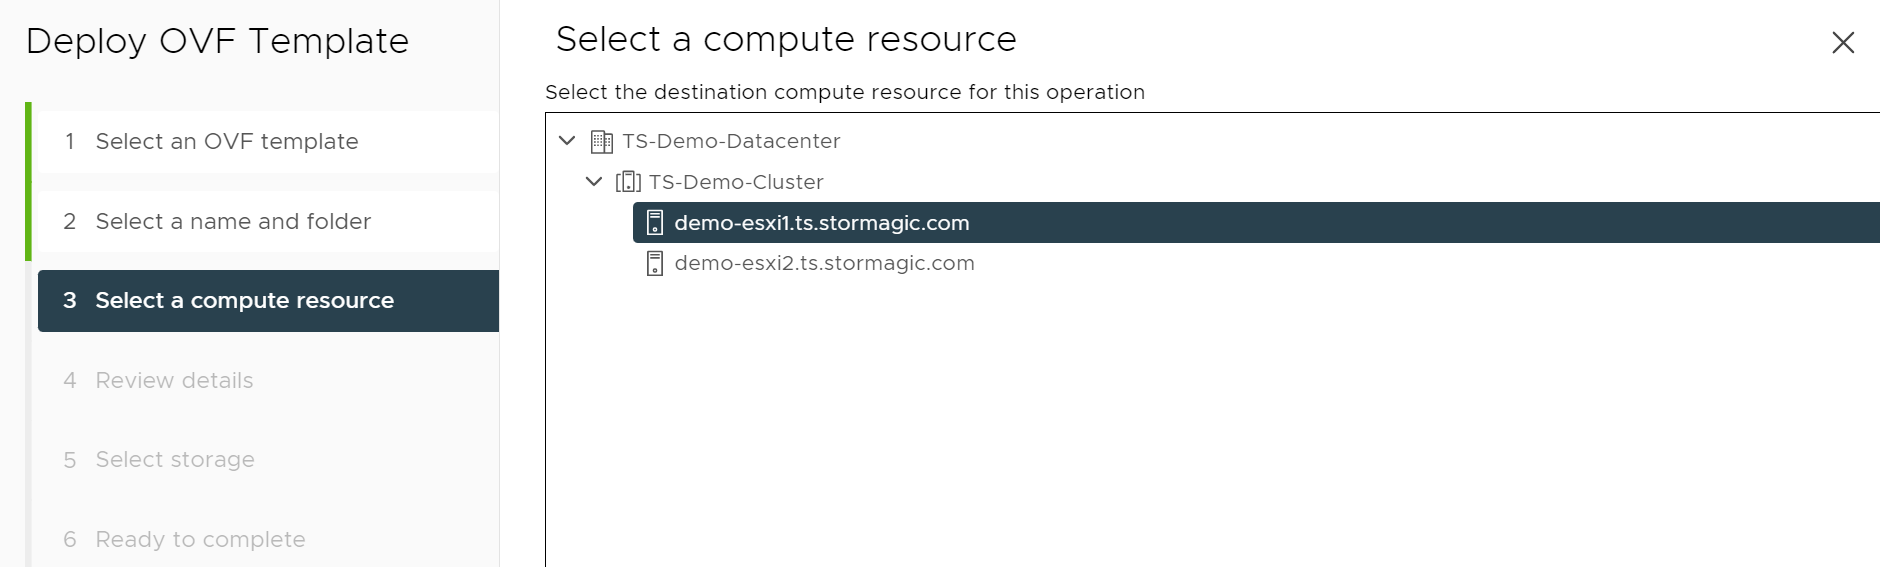1880x567 pixels.
Task: Open step 3 Select a compute resource
Action: (268, 301)
